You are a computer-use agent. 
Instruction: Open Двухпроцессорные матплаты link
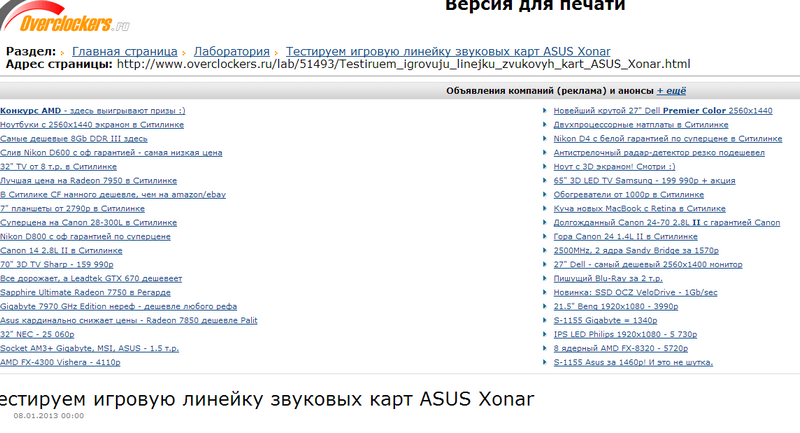coord(641,124)
